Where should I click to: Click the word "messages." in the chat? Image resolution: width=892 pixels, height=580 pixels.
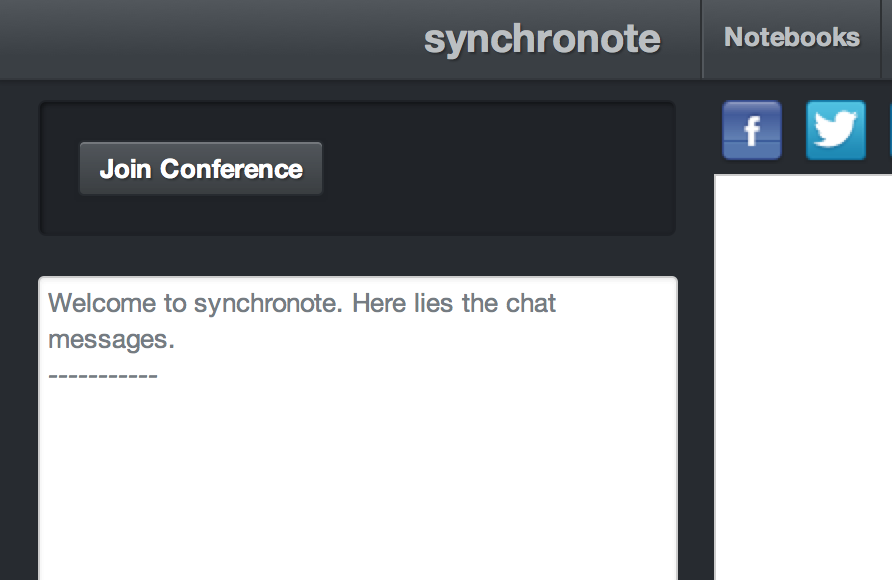[x=111, y=340]
